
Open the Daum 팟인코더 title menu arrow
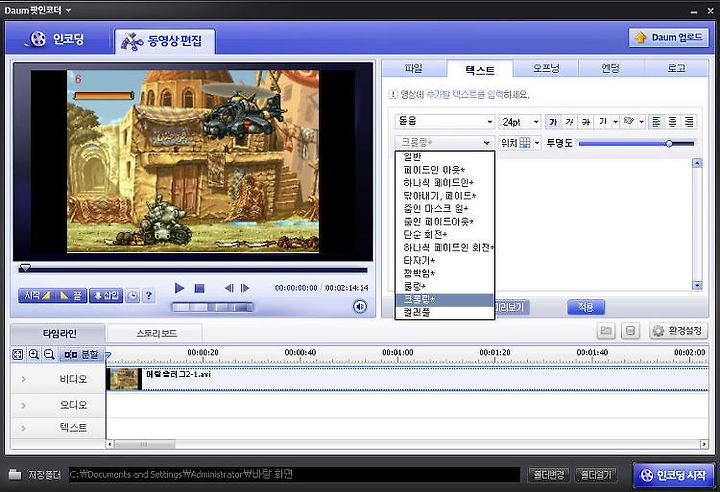tap(68, 10)
